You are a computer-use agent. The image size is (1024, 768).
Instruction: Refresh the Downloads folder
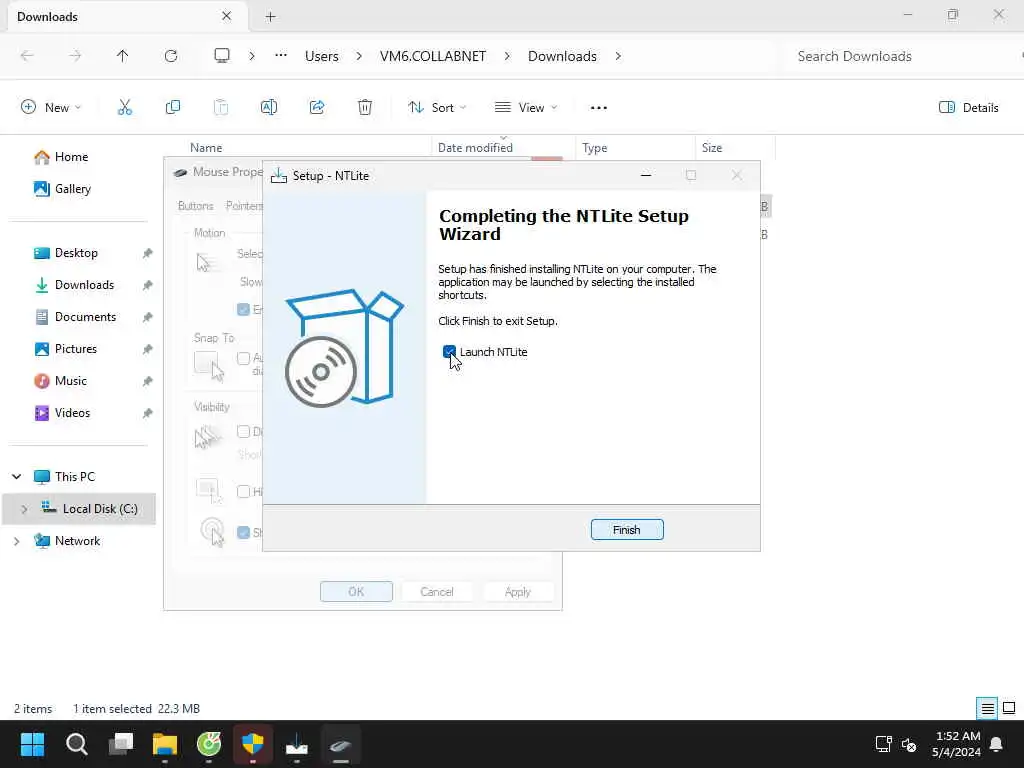coord(171,56)
